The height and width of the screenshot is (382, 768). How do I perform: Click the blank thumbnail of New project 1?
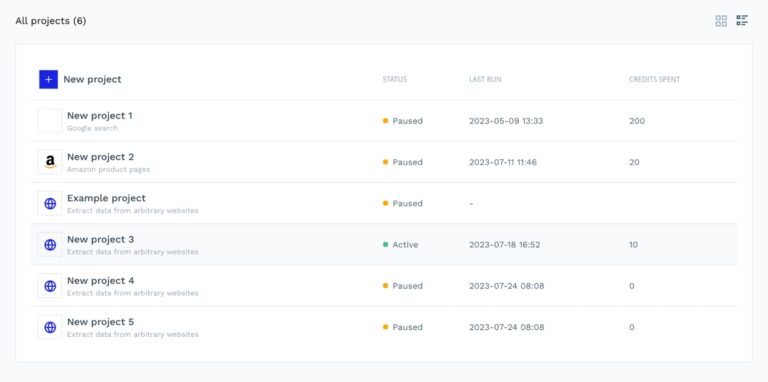coord(50,120)
